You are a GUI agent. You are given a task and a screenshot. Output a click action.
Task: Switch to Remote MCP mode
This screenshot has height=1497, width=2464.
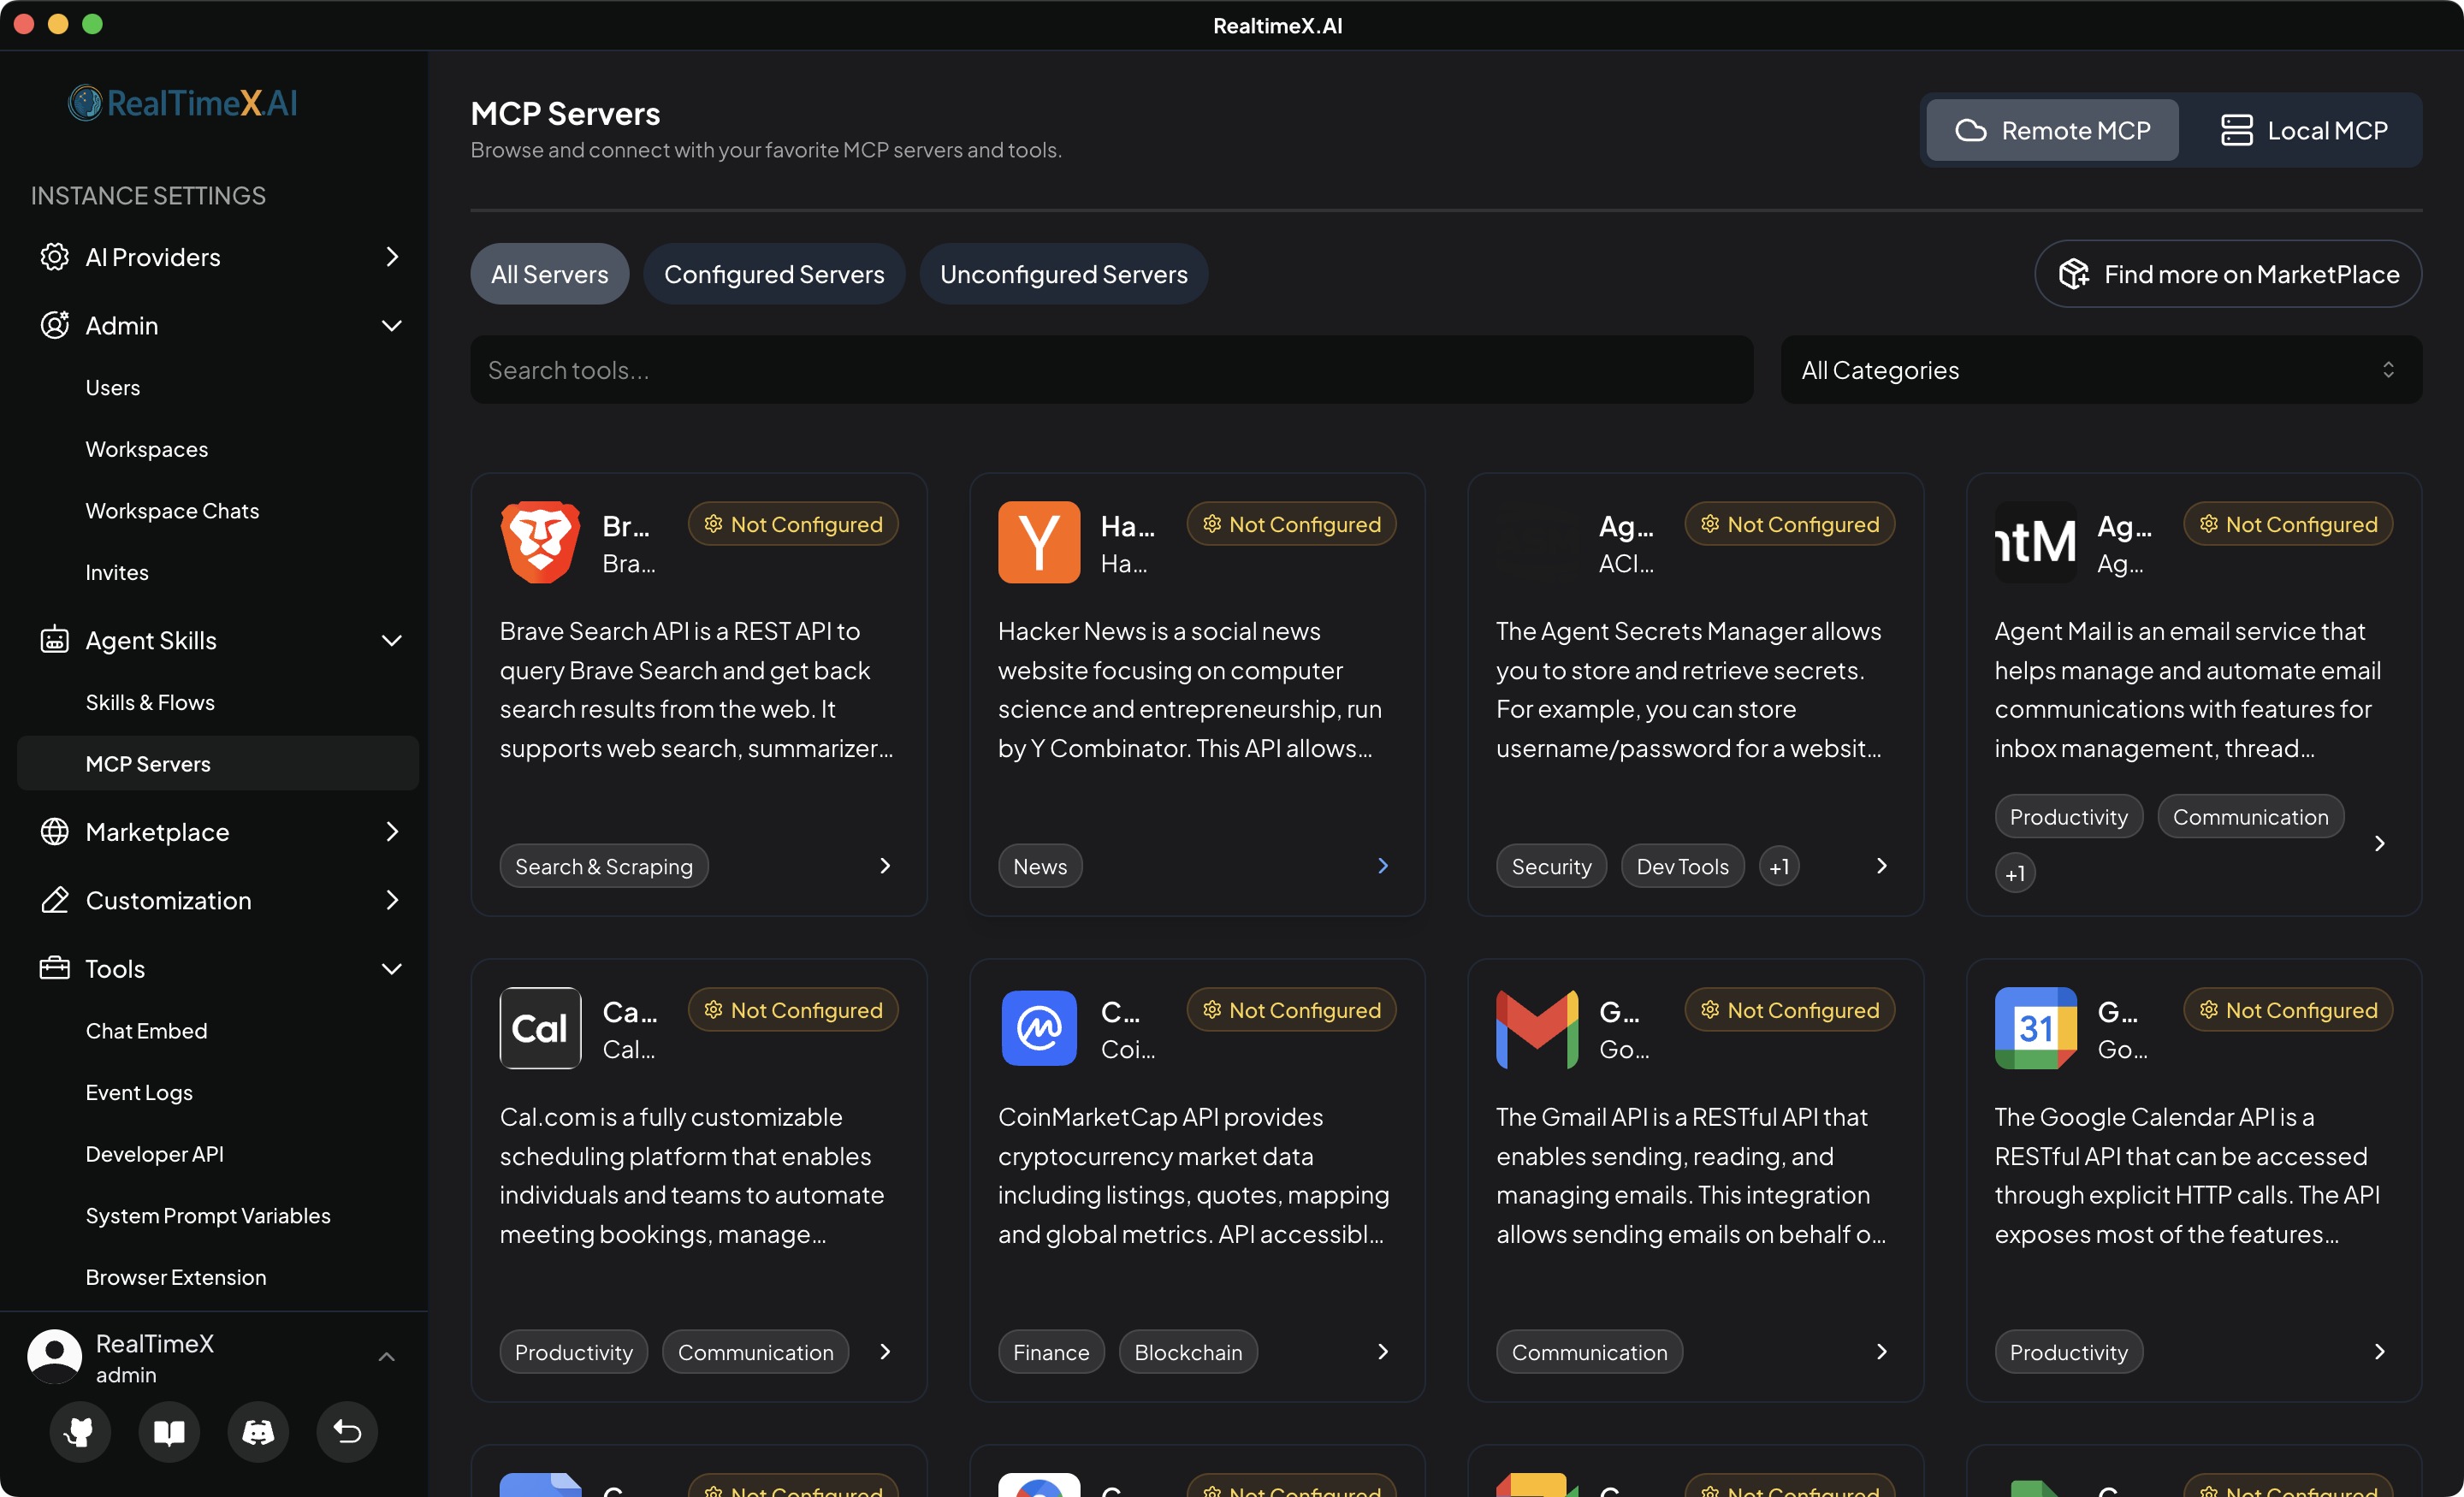pos(2052,130)
